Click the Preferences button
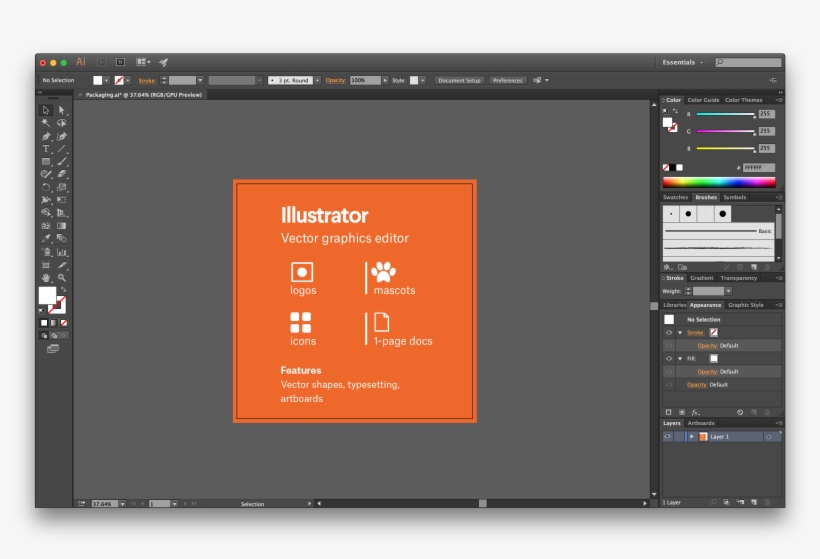The width and height of the screenshot is (820, 559). click(507, 80)
